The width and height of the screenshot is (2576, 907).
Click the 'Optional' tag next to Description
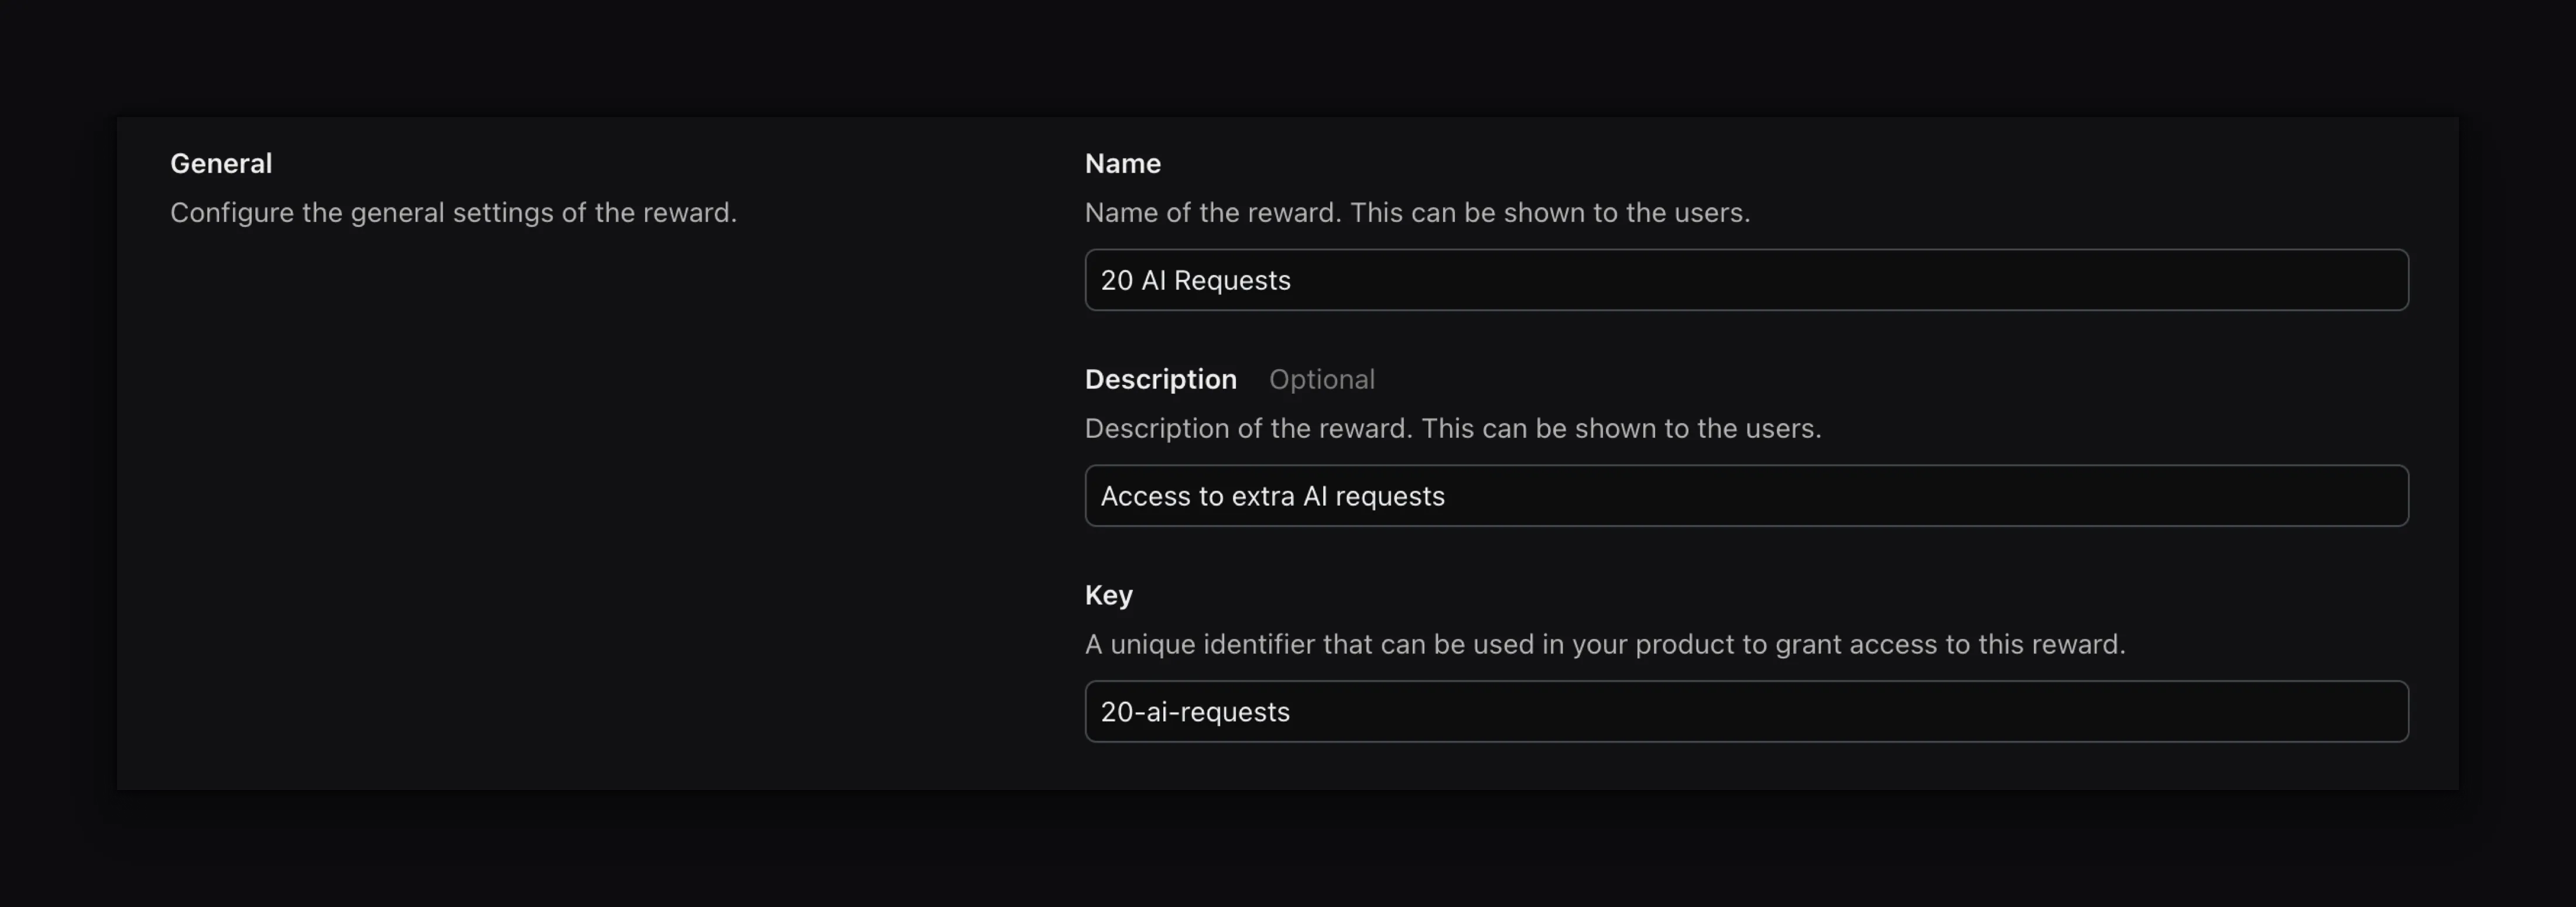click(1322, 379)
